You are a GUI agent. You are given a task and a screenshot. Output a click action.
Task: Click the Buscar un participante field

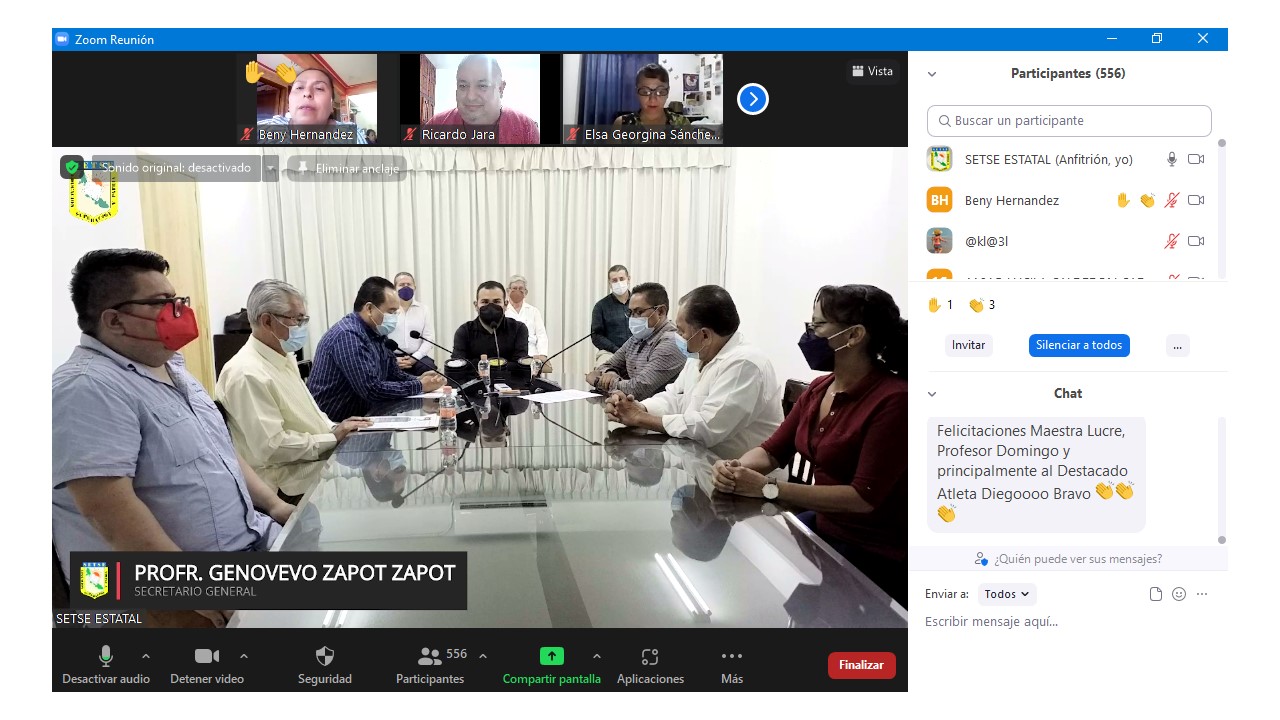pyautogui.click(x=1069, y=121)
